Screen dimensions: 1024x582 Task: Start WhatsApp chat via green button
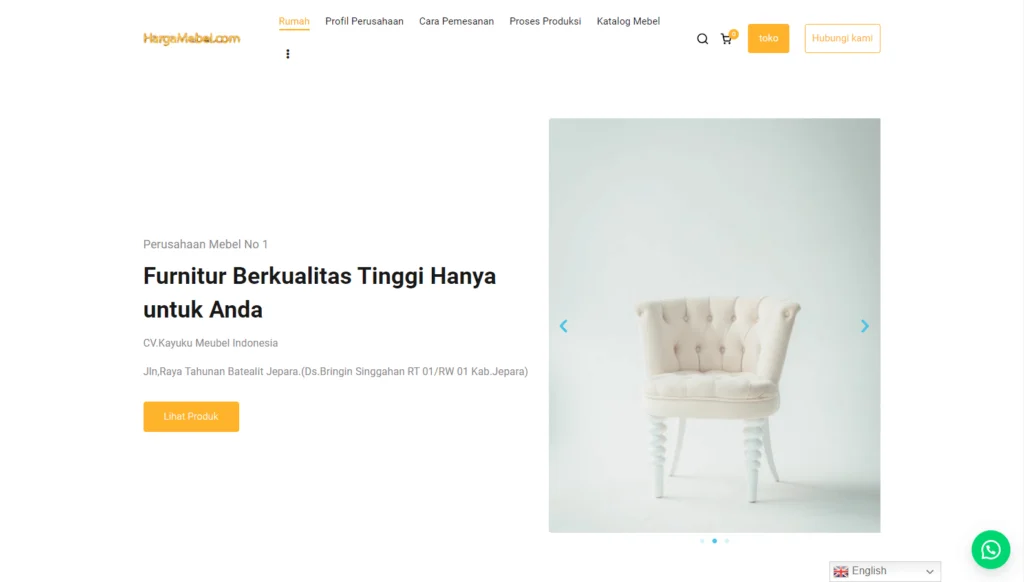(x=991, y=549)
